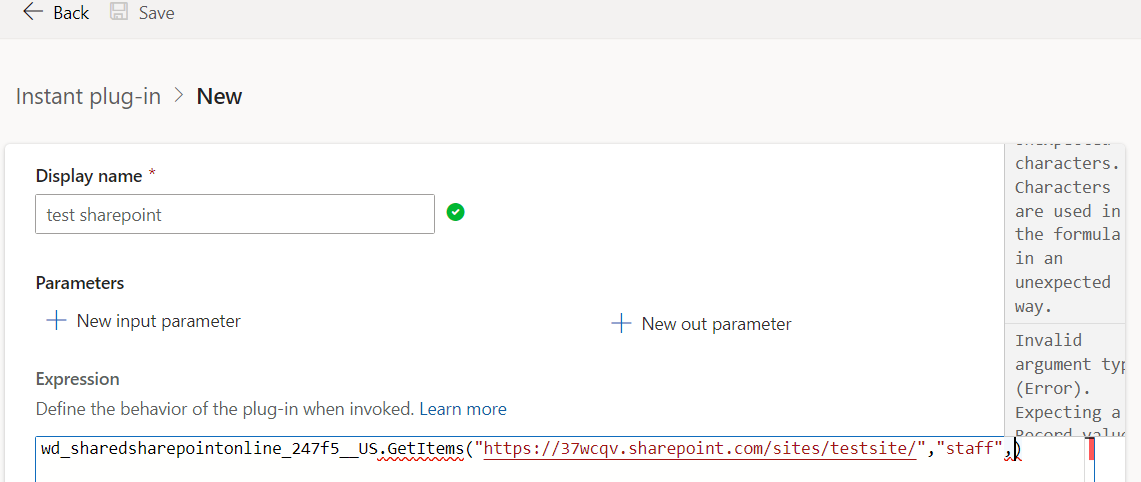
Task: Open the Instant plug-in breadcrumb
Action: 88,96
